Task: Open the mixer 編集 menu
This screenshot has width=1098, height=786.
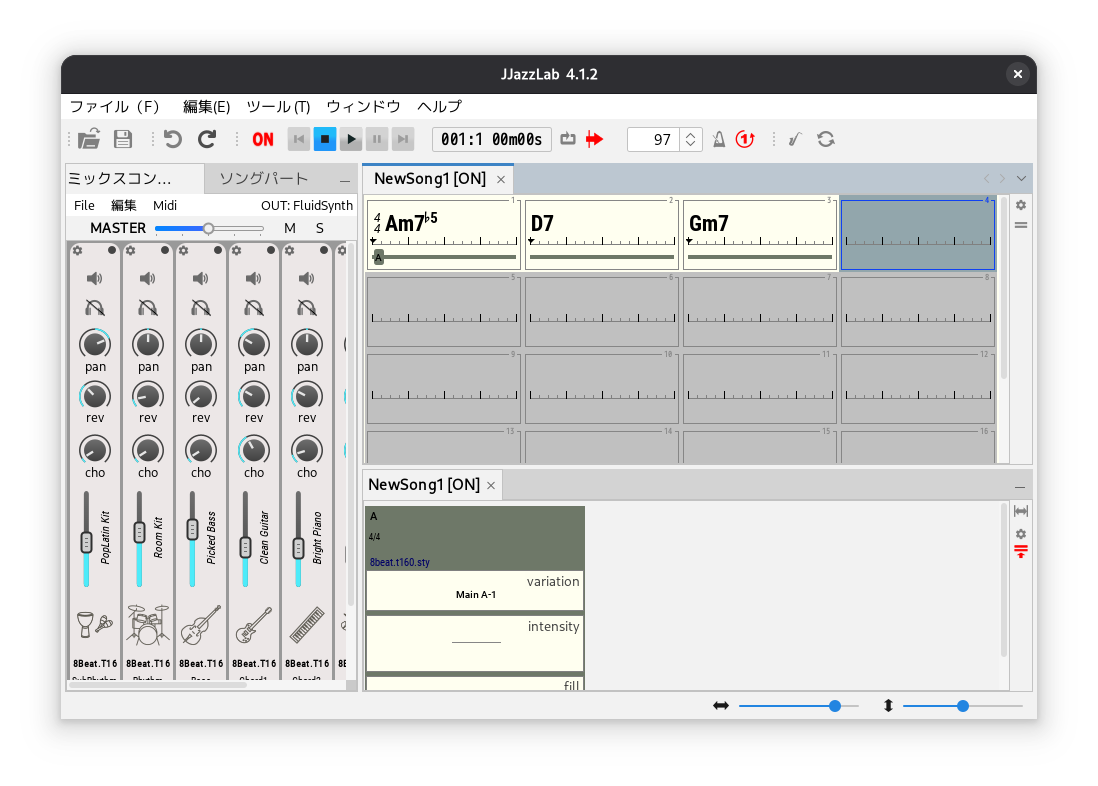Action: click(x=124, y=205)
